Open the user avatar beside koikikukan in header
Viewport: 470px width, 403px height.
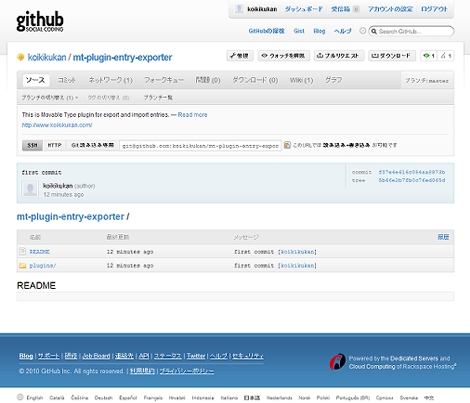coord(239,9)
